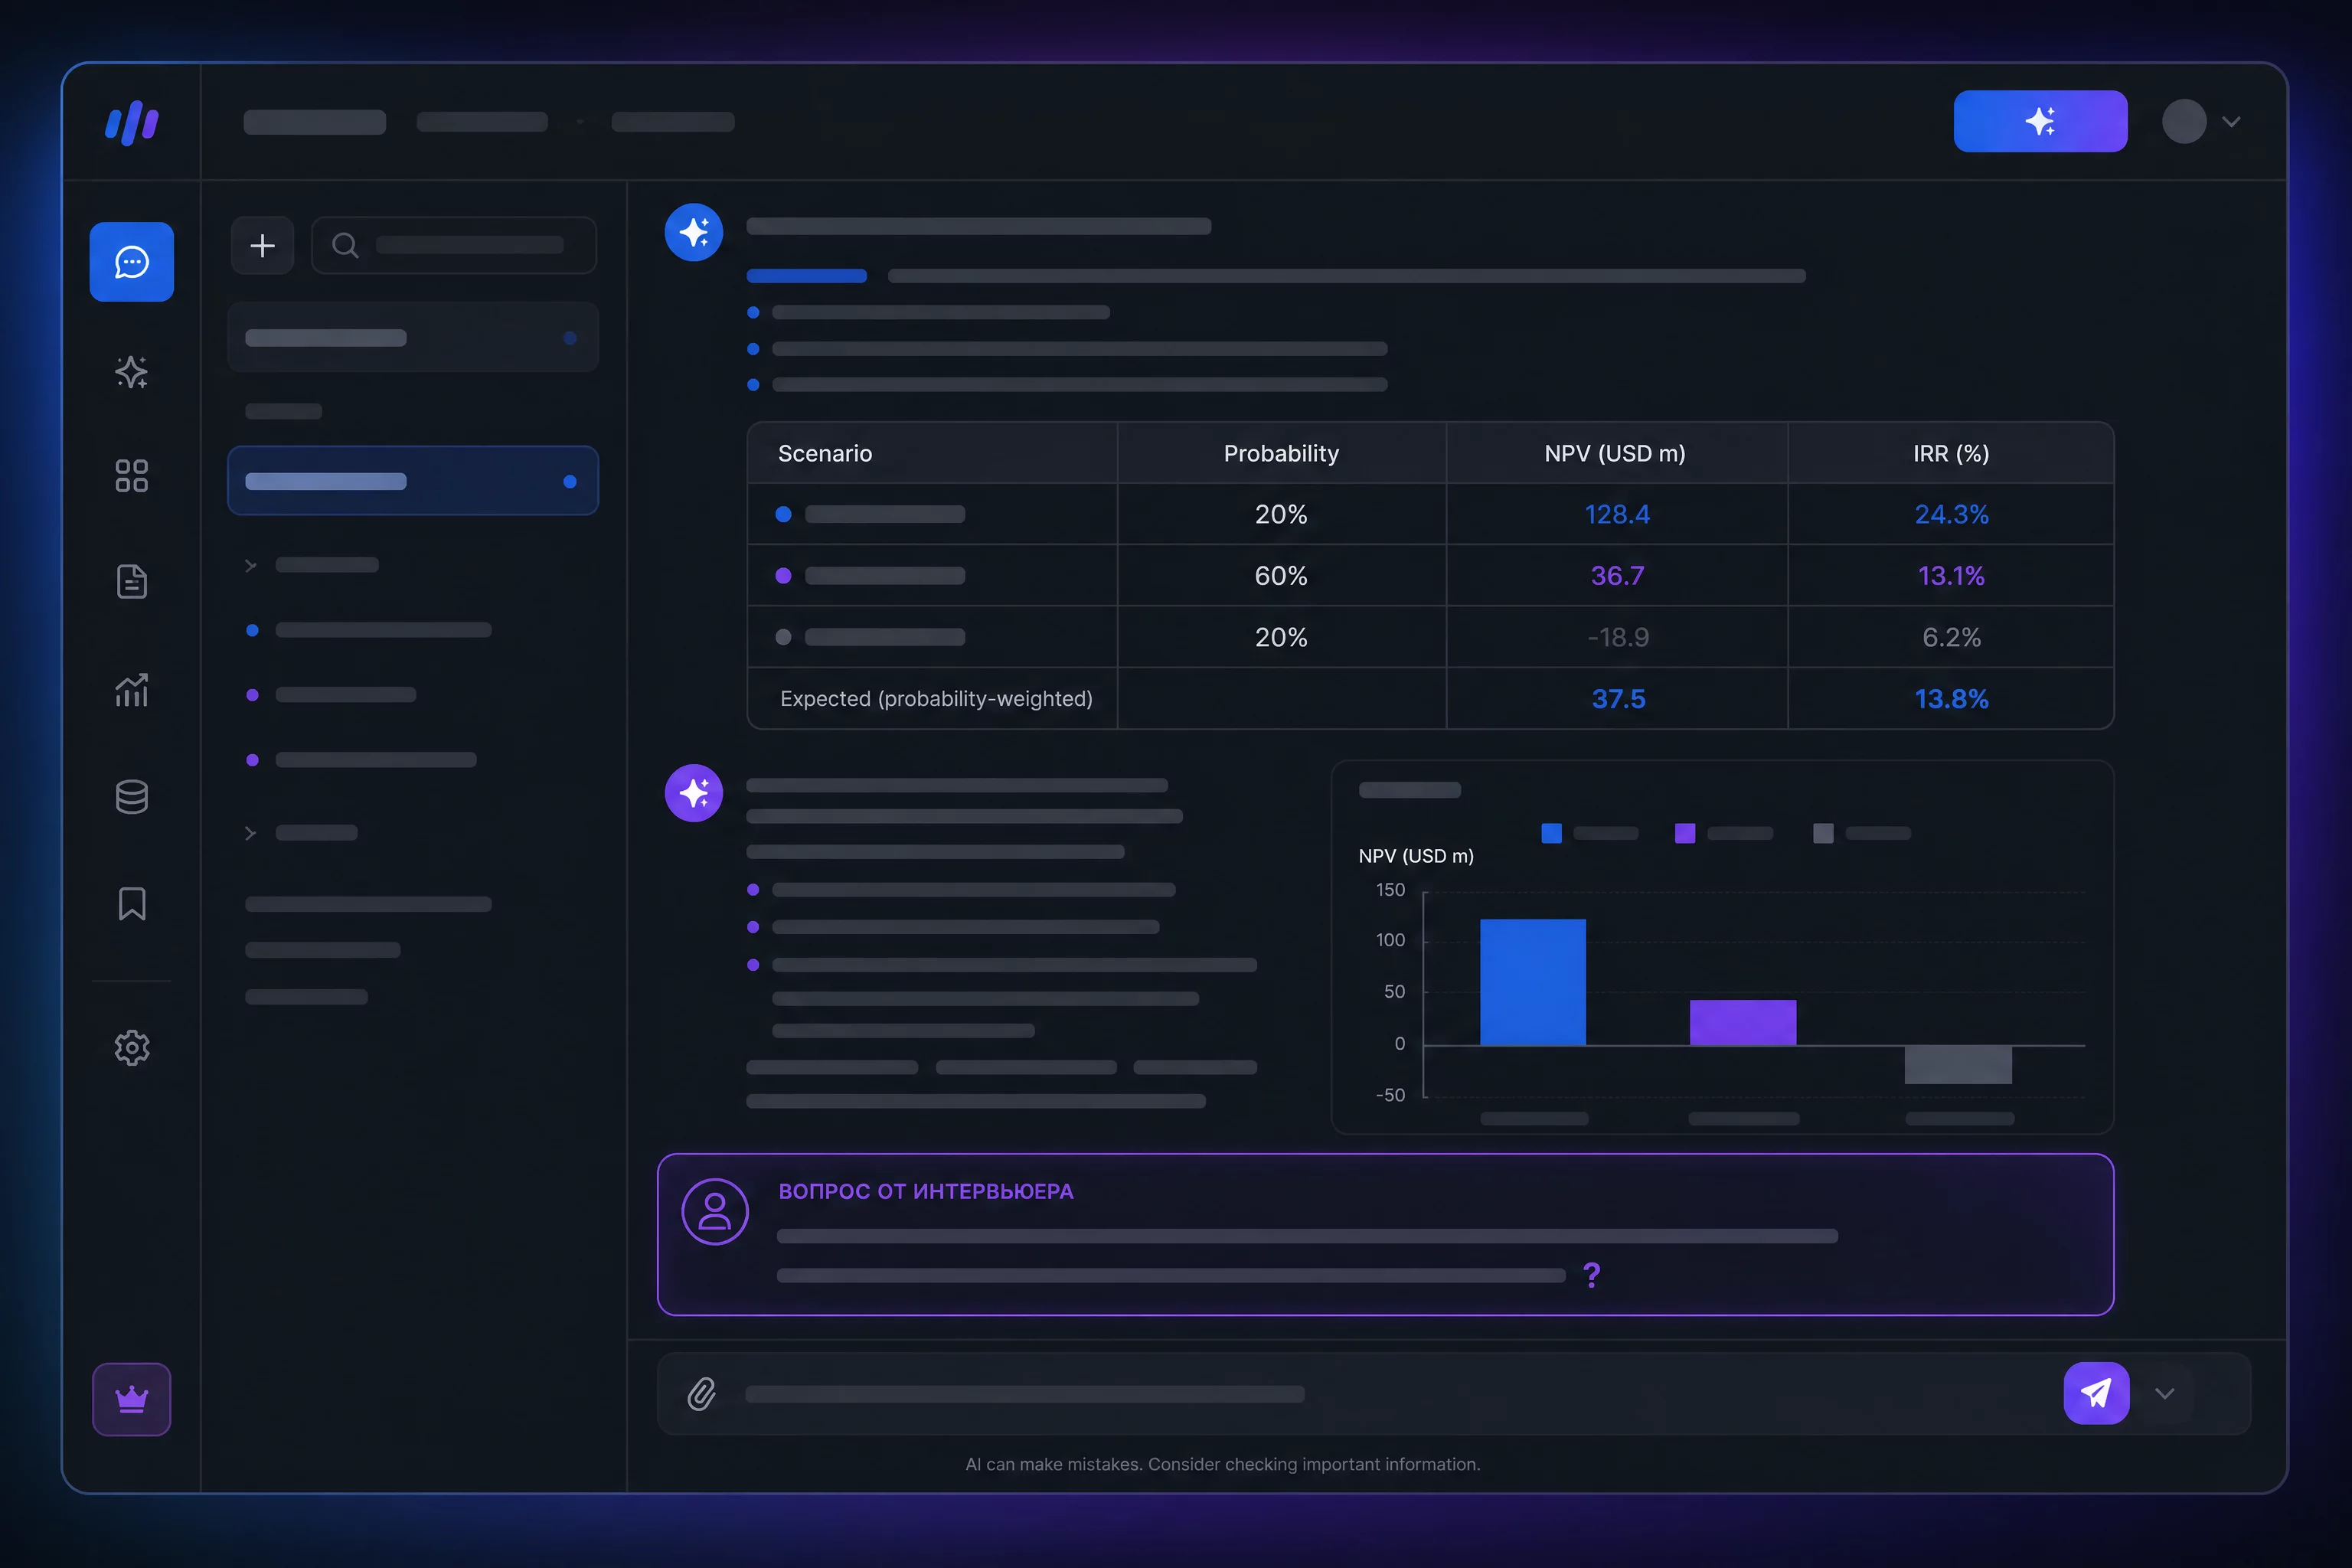The height and width of the screenshot is (1568, 2352).
Task: Expand the first collapsed tree item chevron
Action: (x=250, y=565)
